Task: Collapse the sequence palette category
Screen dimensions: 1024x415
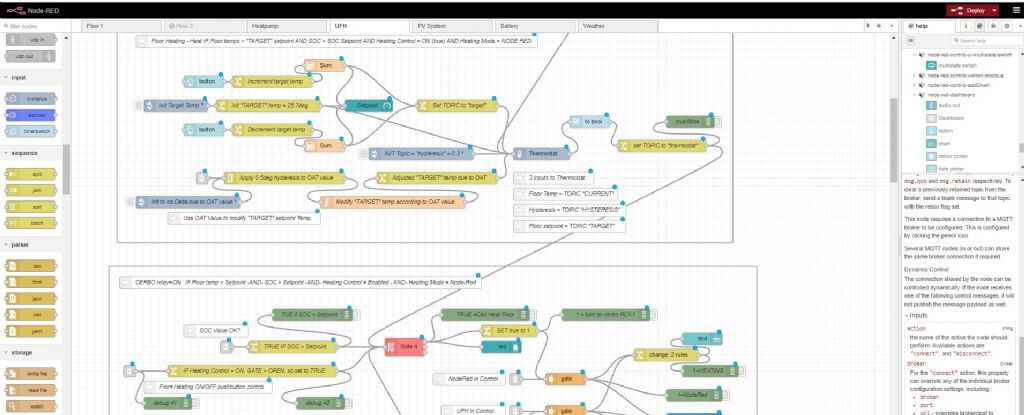Action: [6, 153]
